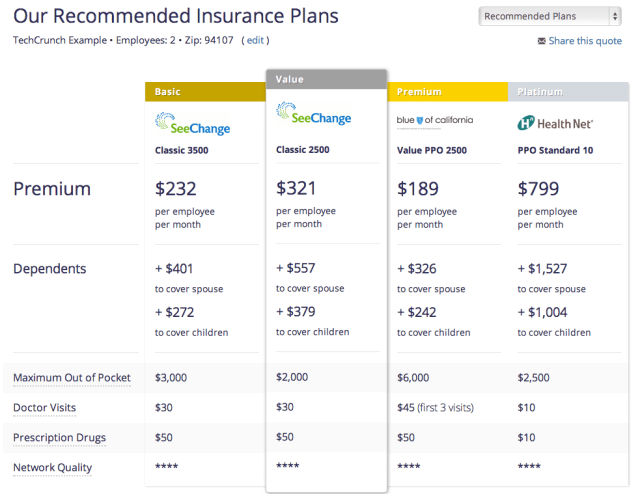This screenshot has width=640, height=494.
Task: Open the Recommended Plans dropdown
Action: pos(550,16)
